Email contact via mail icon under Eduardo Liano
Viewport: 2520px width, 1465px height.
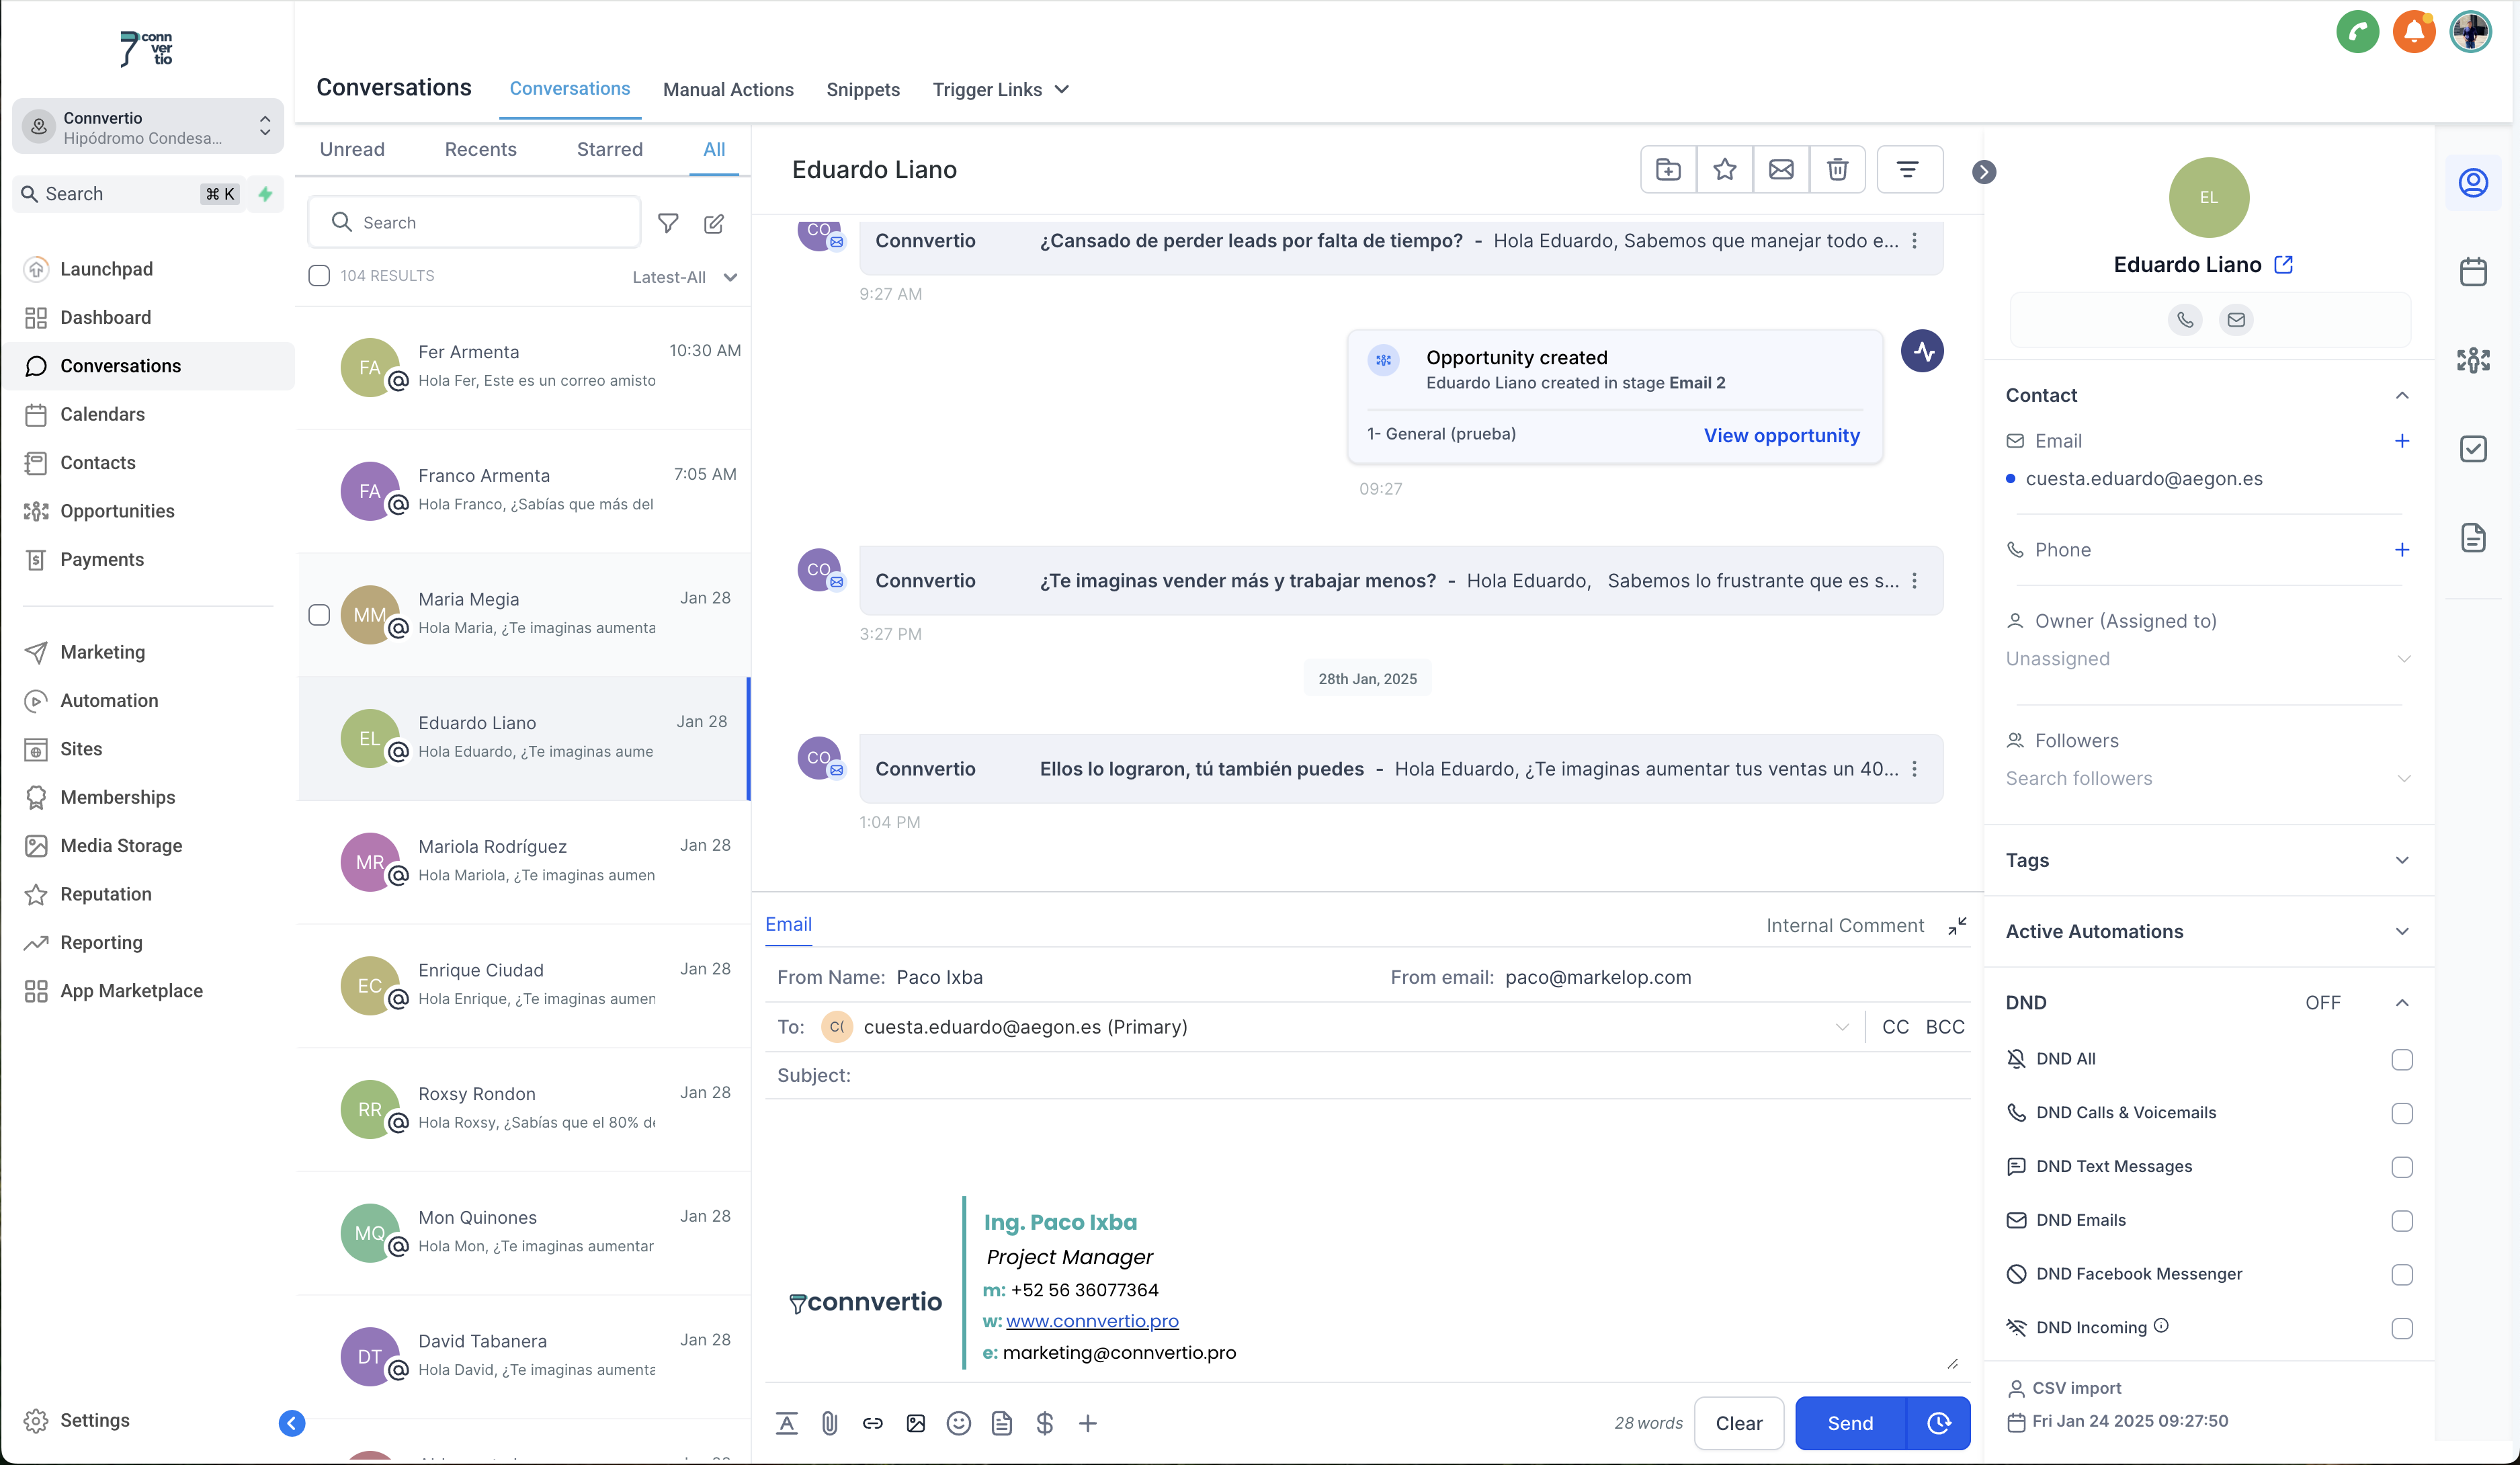pyautogui.click(x=2236, y=320)
